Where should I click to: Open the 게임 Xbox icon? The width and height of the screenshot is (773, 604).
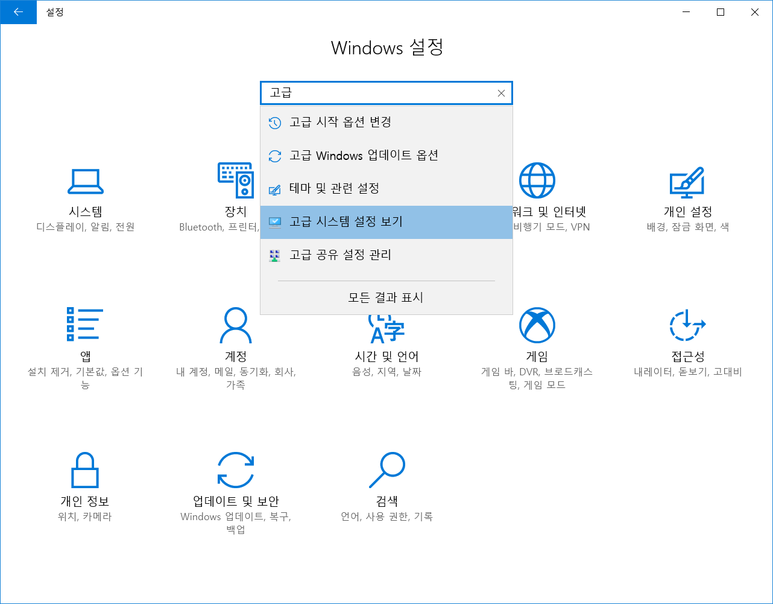pos(537,325)
